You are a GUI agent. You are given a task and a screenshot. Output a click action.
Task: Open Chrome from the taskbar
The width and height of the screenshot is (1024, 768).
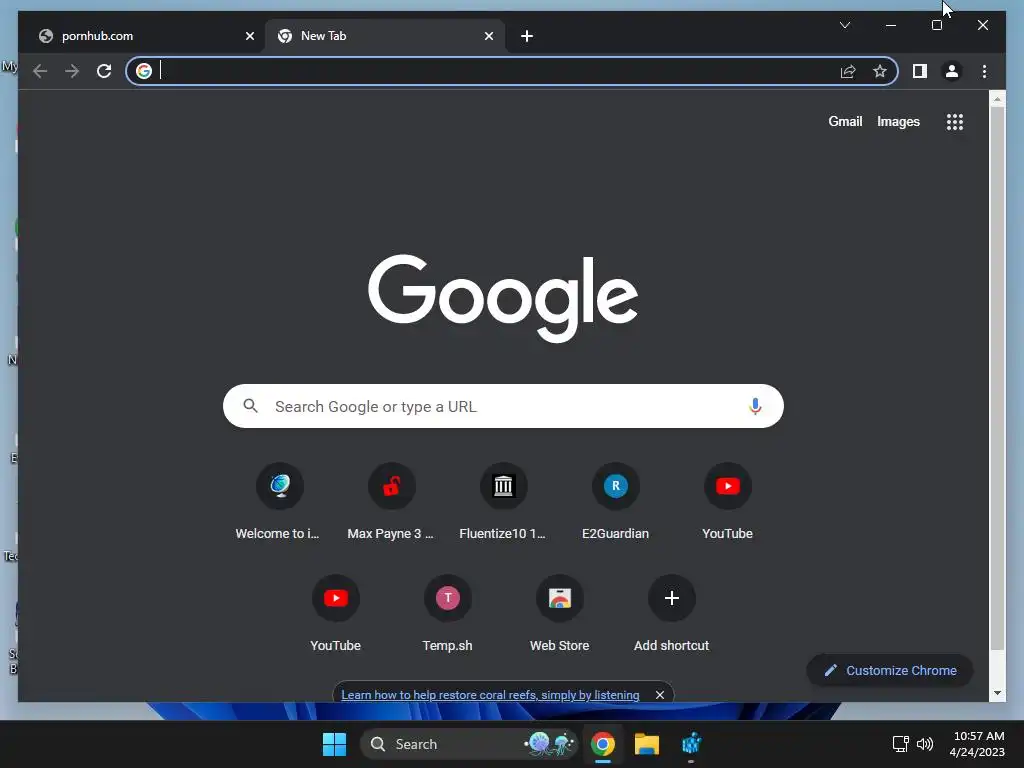603,744
